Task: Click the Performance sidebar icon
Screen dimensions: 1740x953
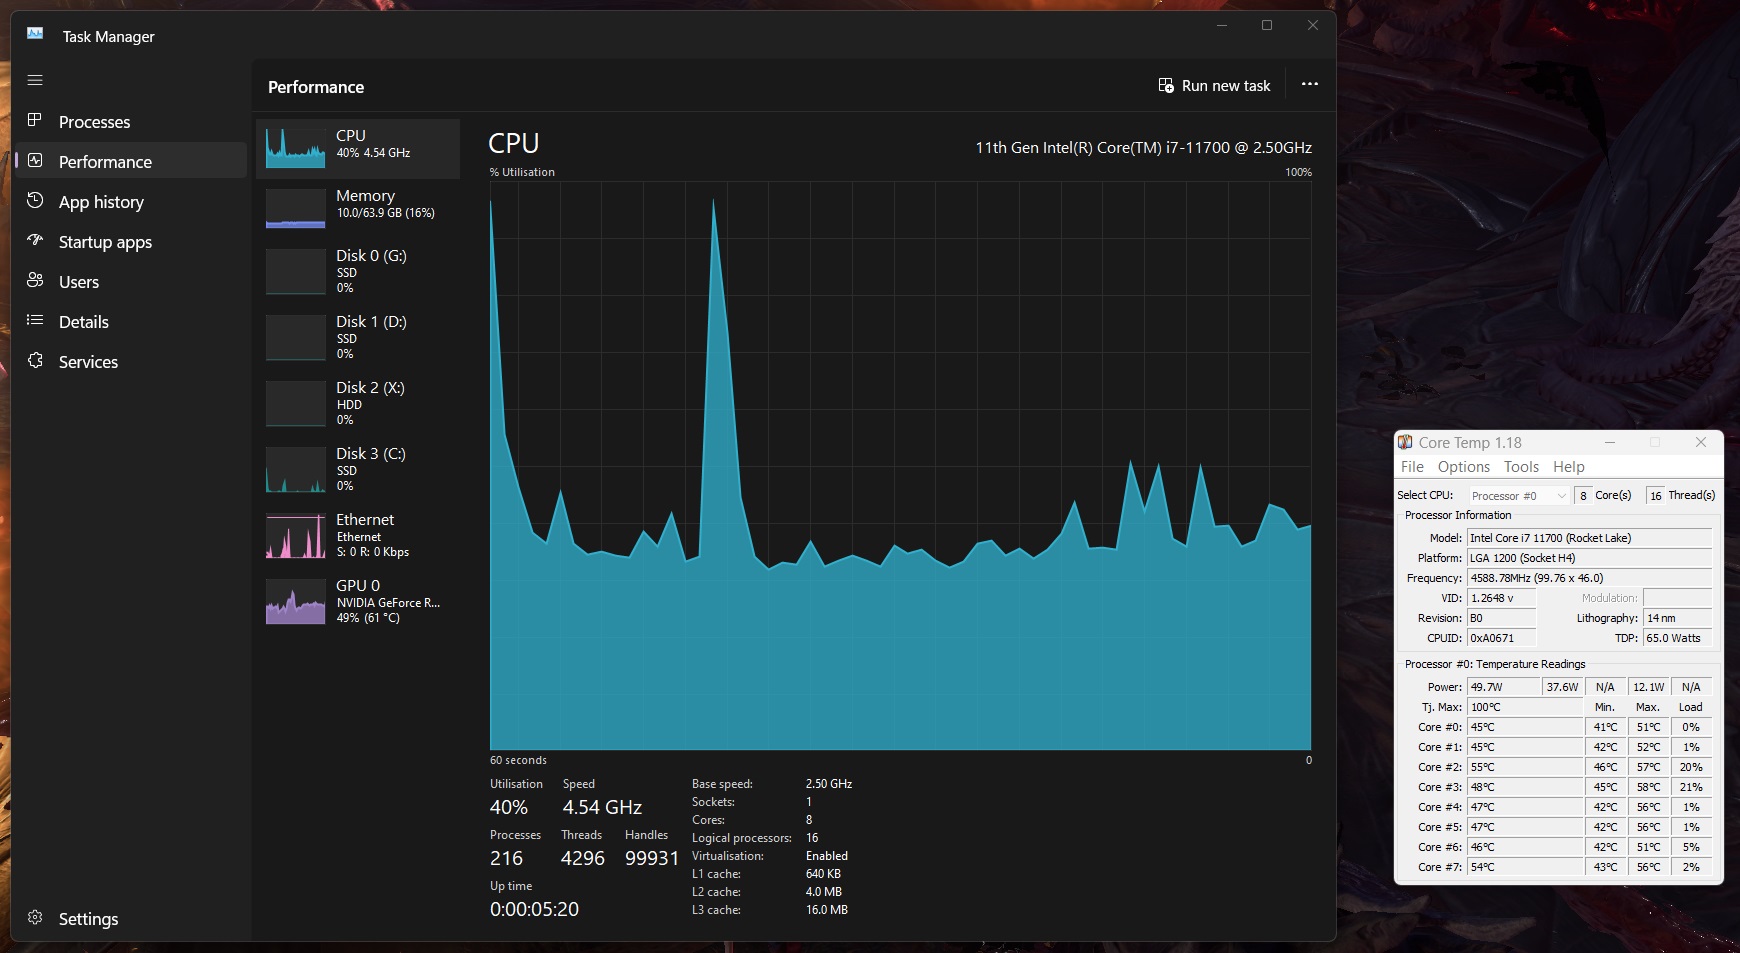Action: coord(35,161)
